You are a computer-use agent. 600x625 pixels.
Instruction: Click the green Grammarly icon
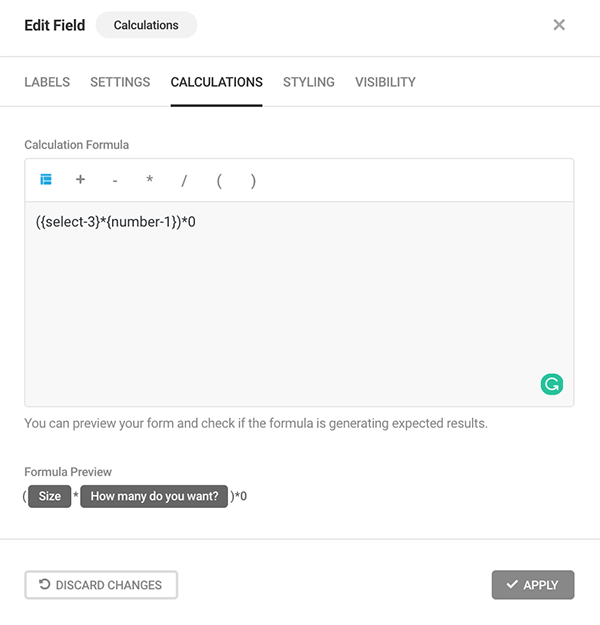tap(551, 383)
